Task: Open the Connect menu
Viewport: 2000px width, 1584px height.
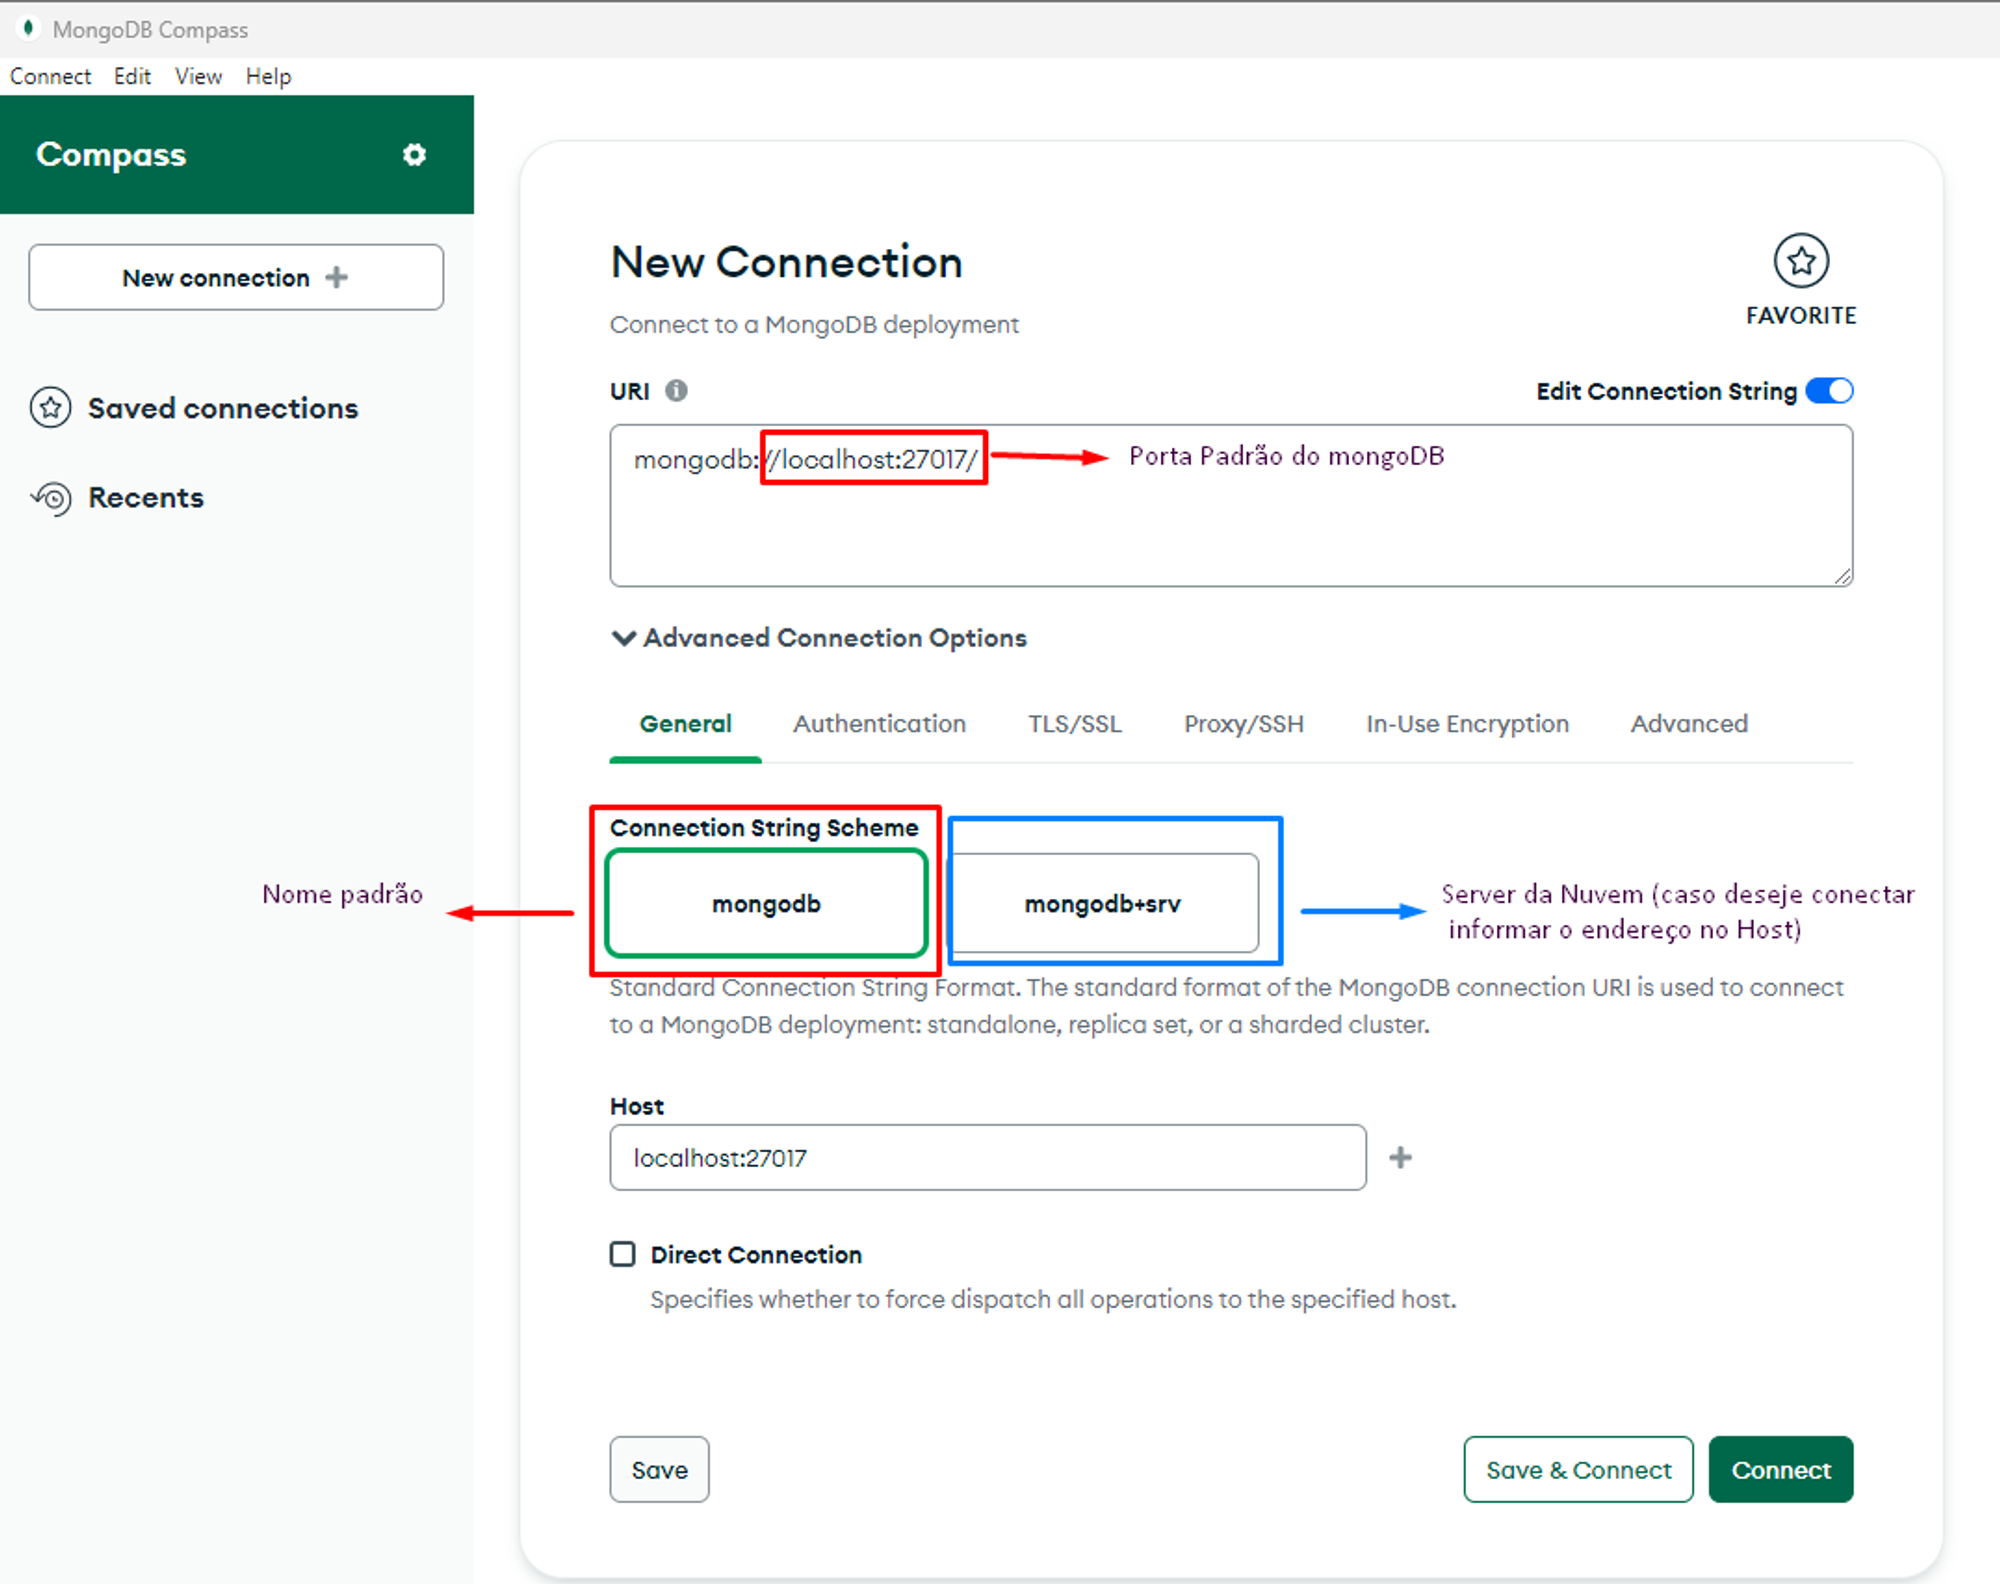Action: pyautogui.click(x=50, y=76)
